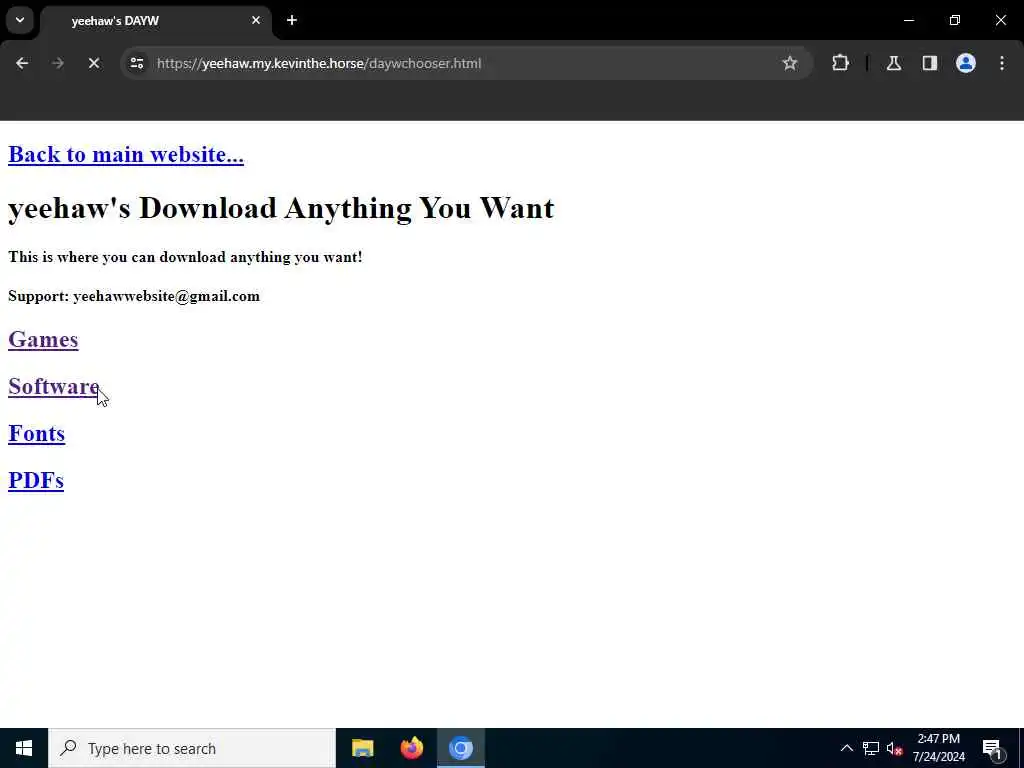The width and height of the screenshot is (1024, 768).
Task: Open the Chrome profile avatar
Action: [x=966, y=63]
